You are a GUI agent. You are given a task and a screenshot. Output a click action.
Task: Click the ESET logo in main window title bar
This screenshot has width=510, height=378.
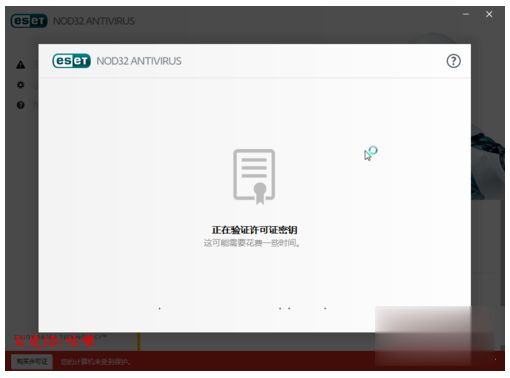pyautogui.click(x=29, y=21)
